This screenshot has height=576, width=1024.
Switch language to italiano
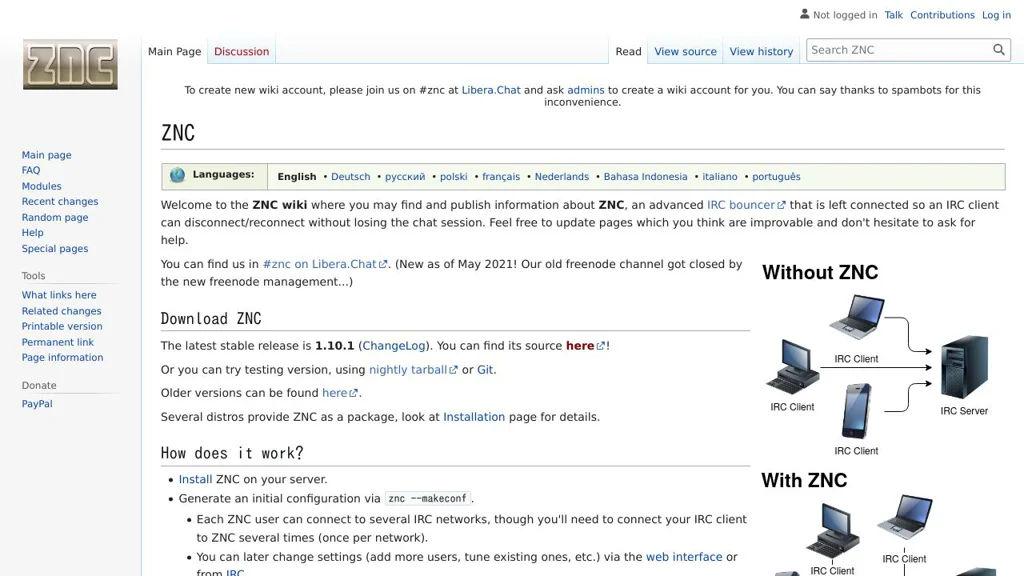(x=720, y=176)
